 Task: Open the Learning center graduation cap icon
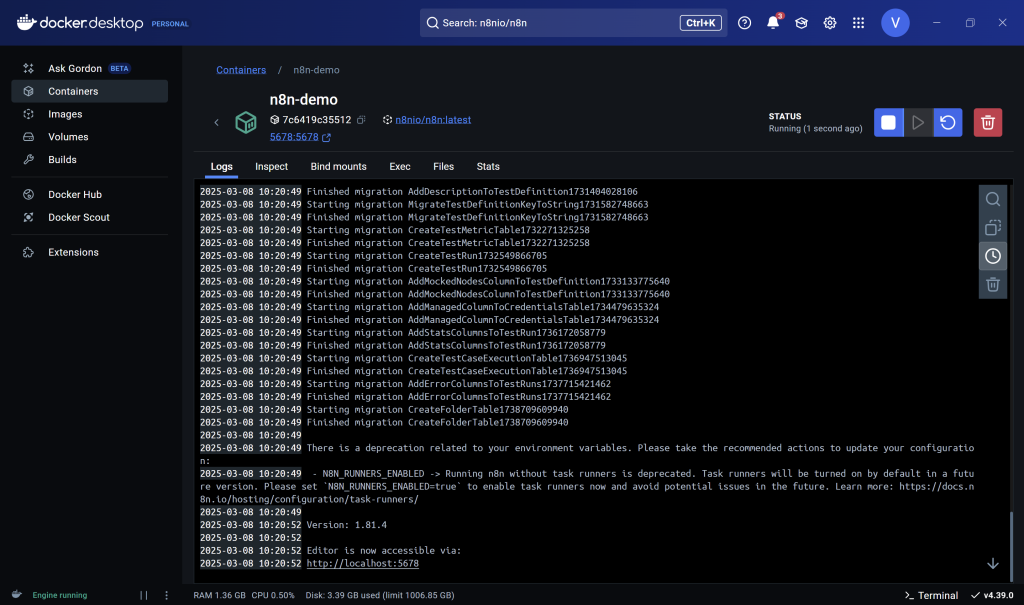click(801, 23)
